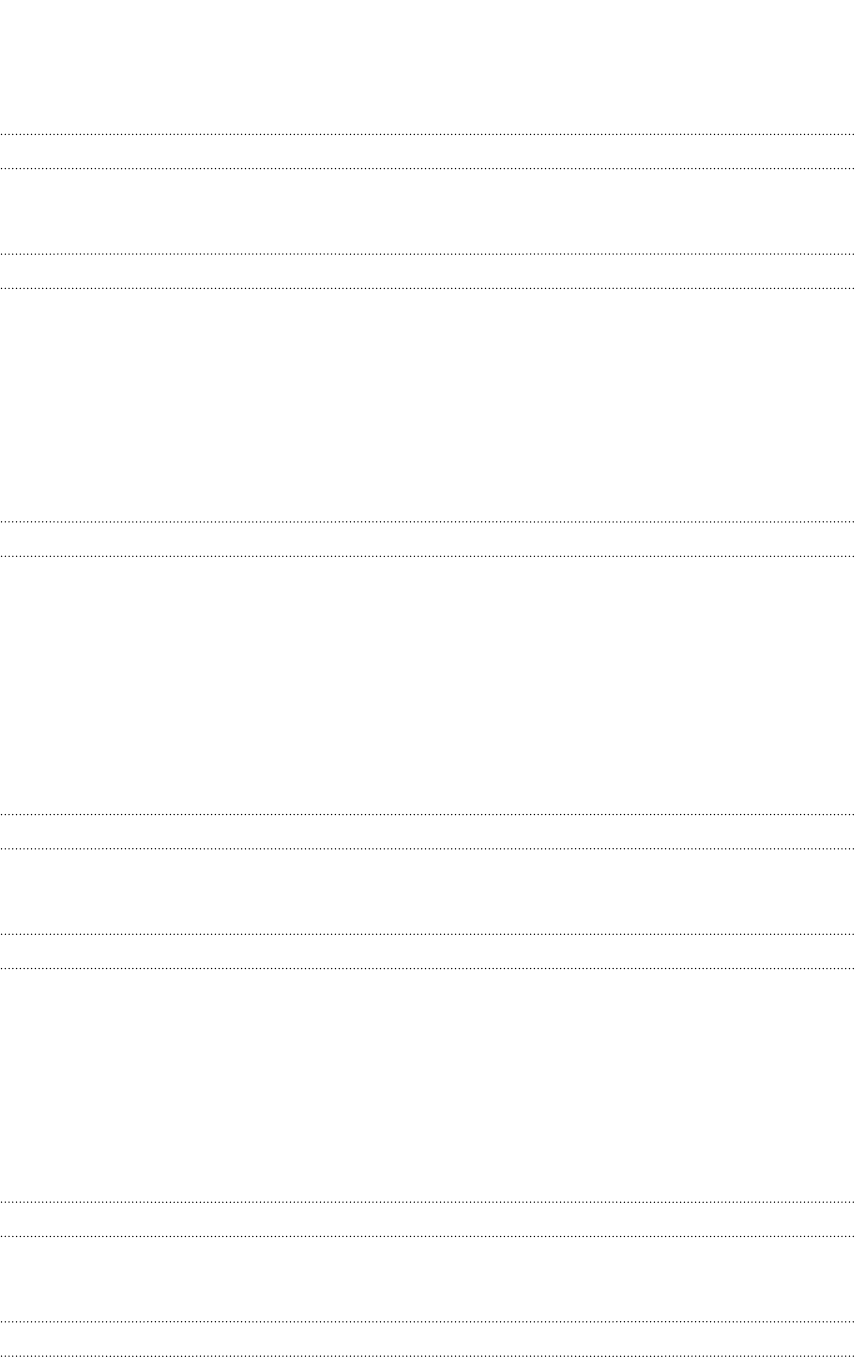
Task: Click the lower line of the fifth dotted pair
Action: point(427,968)
